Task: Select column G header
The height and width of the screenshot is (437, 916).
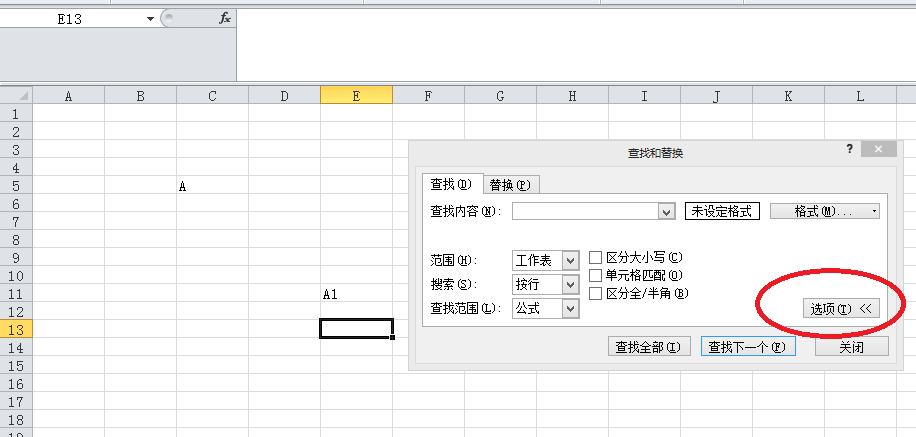Action: click(x=500, y=96)
